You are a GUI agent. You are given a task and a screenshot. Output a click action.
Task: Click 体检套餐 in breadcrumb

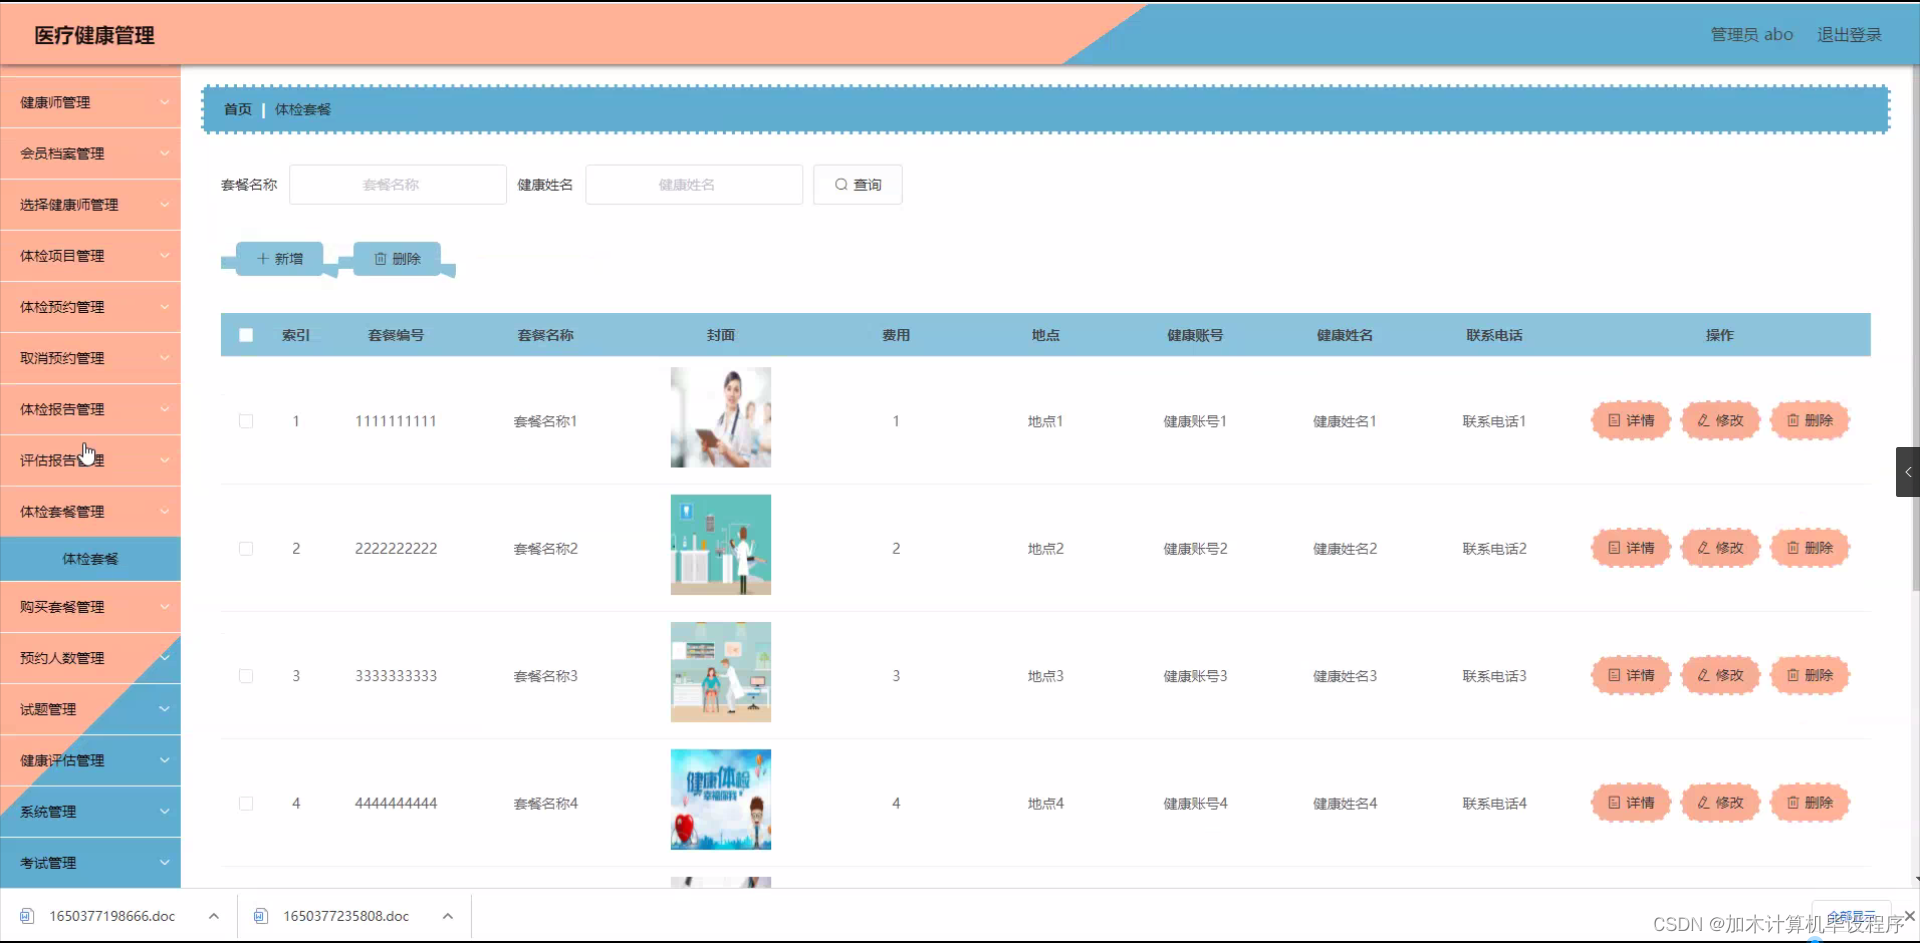pos(303,110)
